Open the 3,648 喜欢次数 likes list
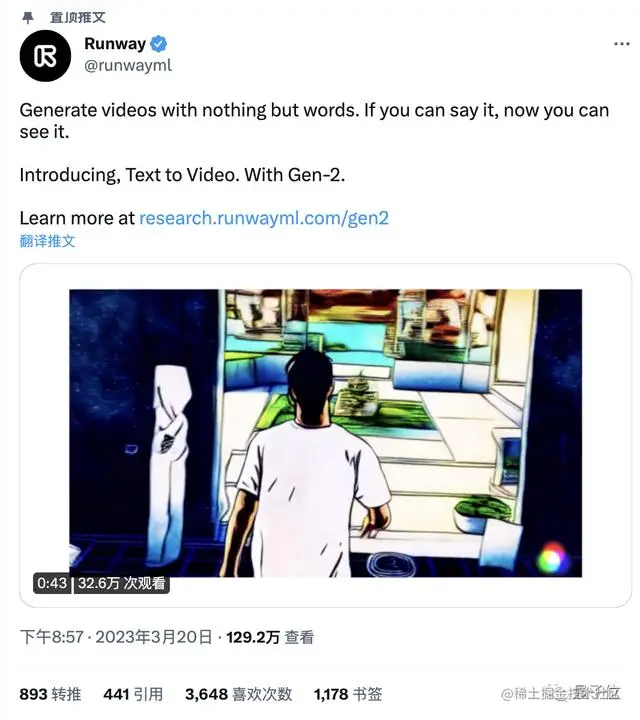Viewport: 640px width, 720px height. pos(239,694)
